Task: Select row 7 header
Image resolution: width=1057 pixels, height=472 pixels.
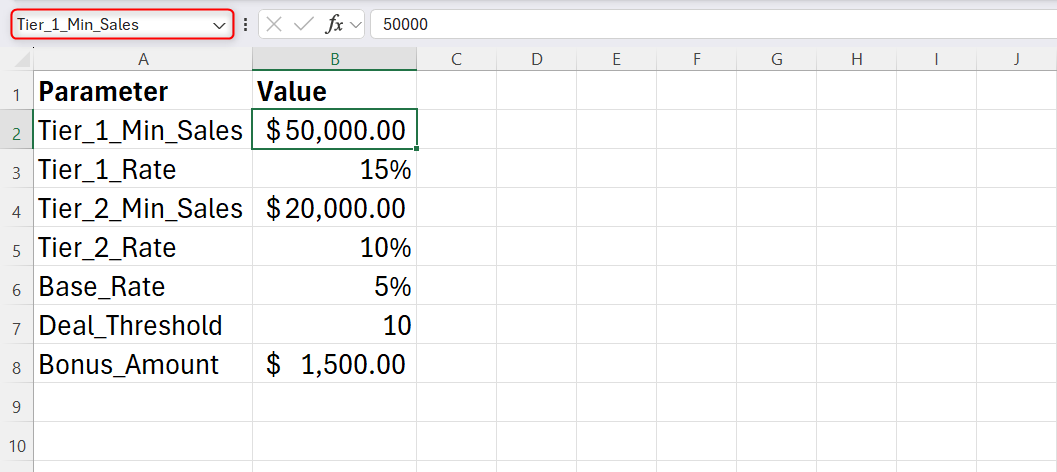Action: 17,326
